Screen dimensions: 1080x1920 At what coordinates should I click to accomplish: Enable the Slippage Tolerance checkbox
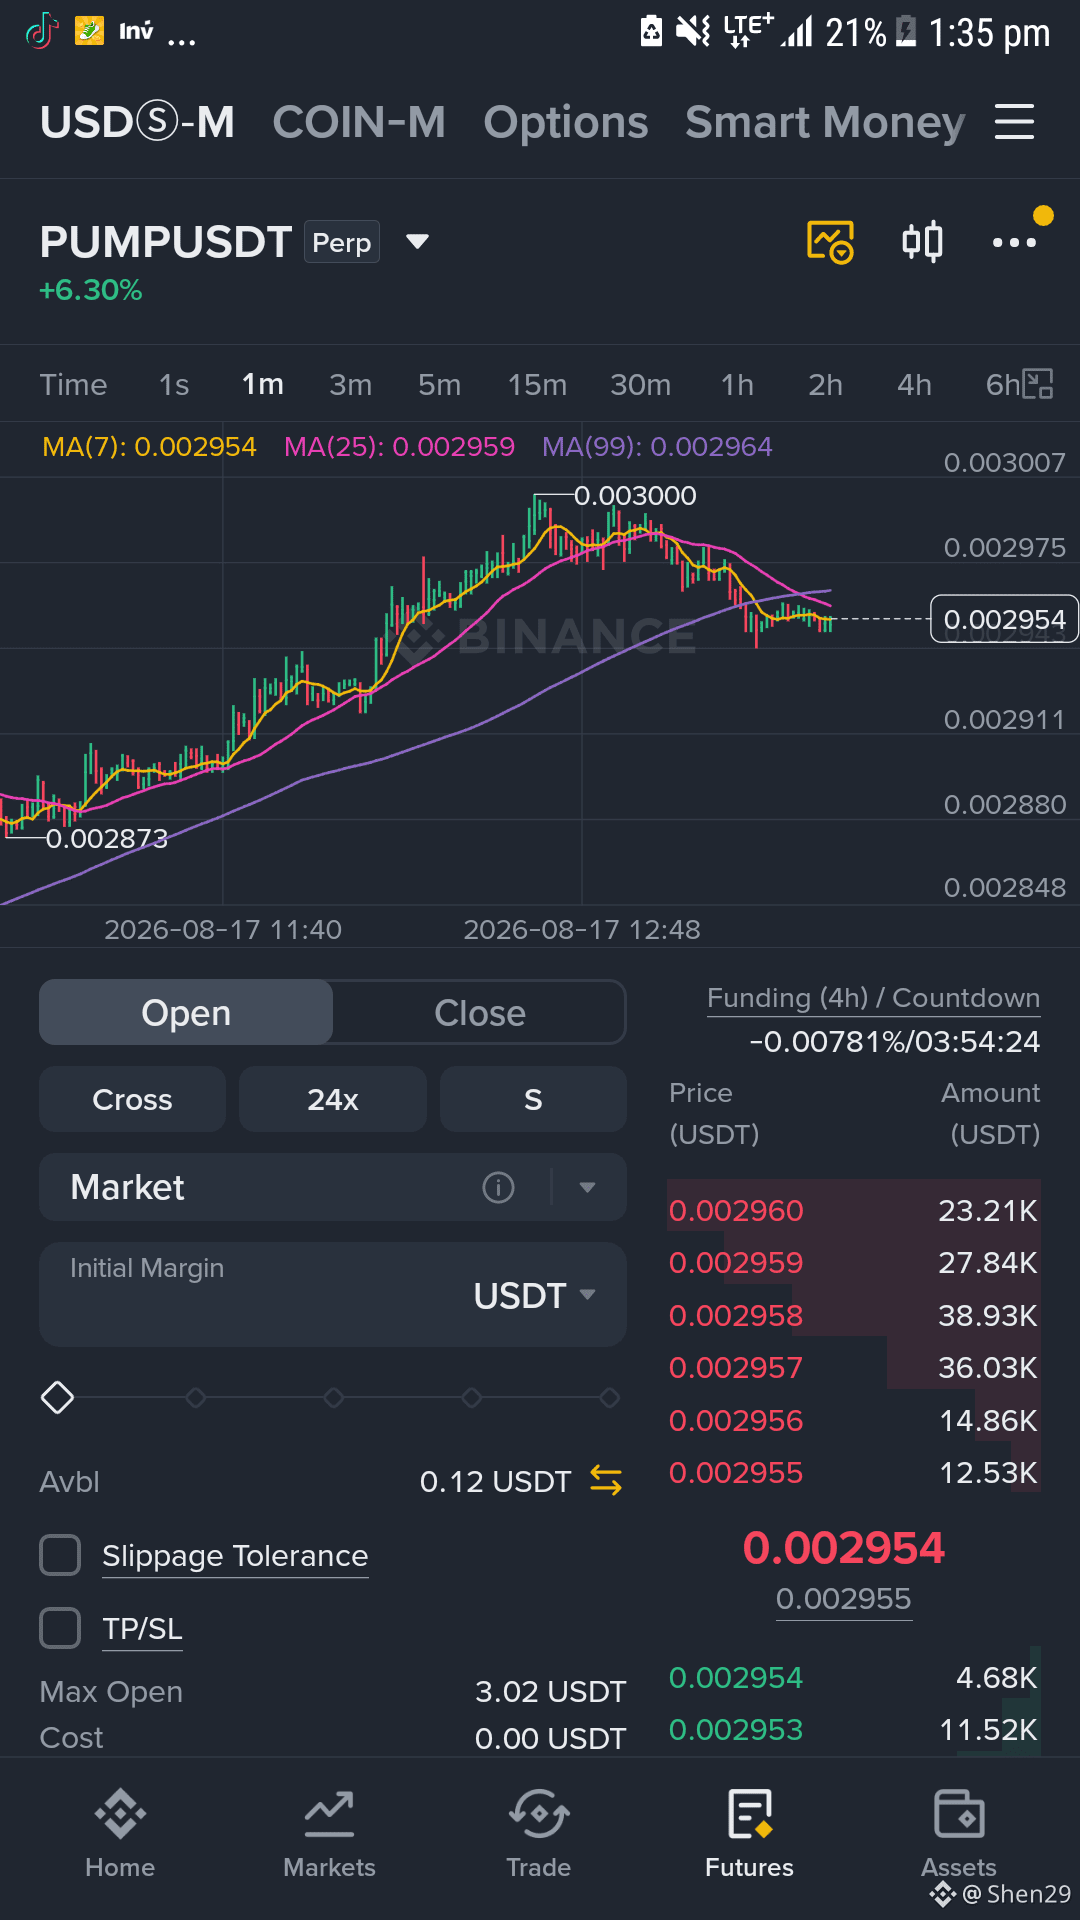[x=60, y=1555]
